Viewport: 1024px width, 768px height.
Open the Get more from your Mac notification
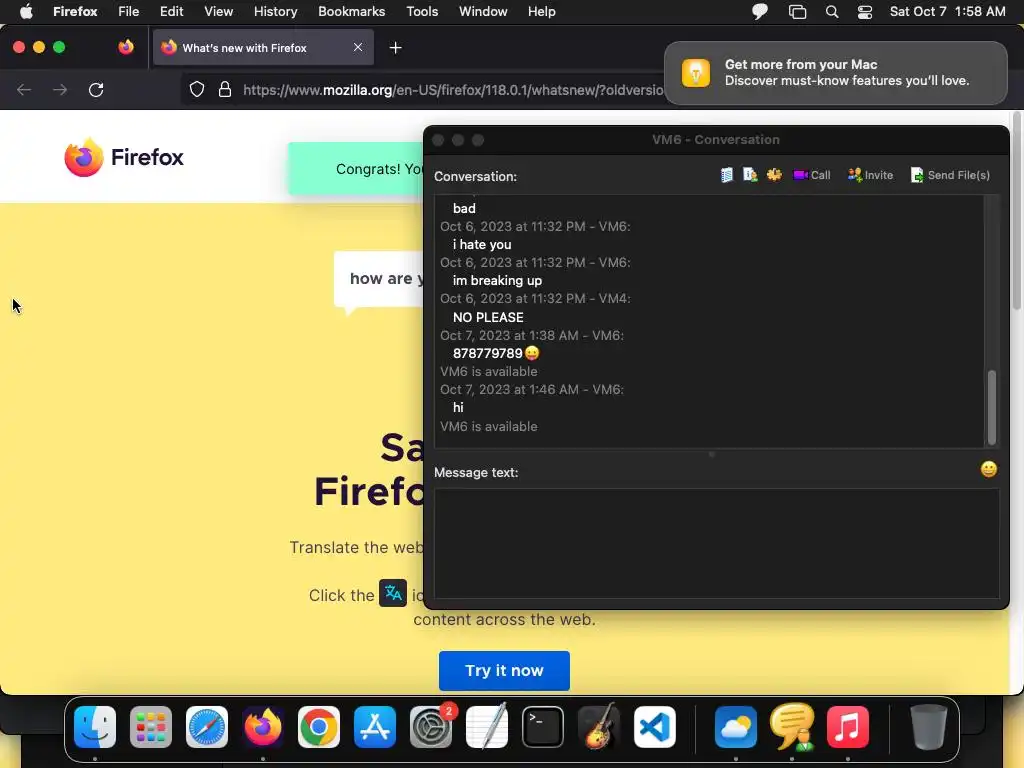[x=835, y=72]
